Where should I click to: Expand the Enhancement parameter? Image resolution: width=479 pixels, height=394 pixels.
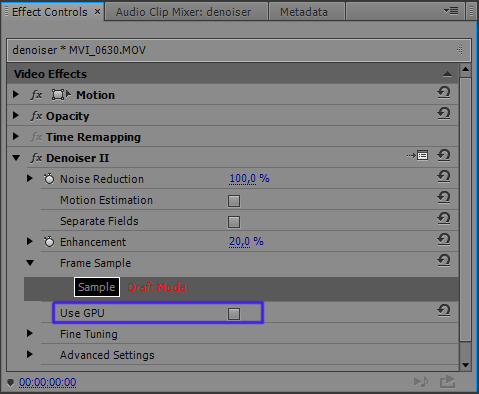pyautogui.click(x=29, y=241)
